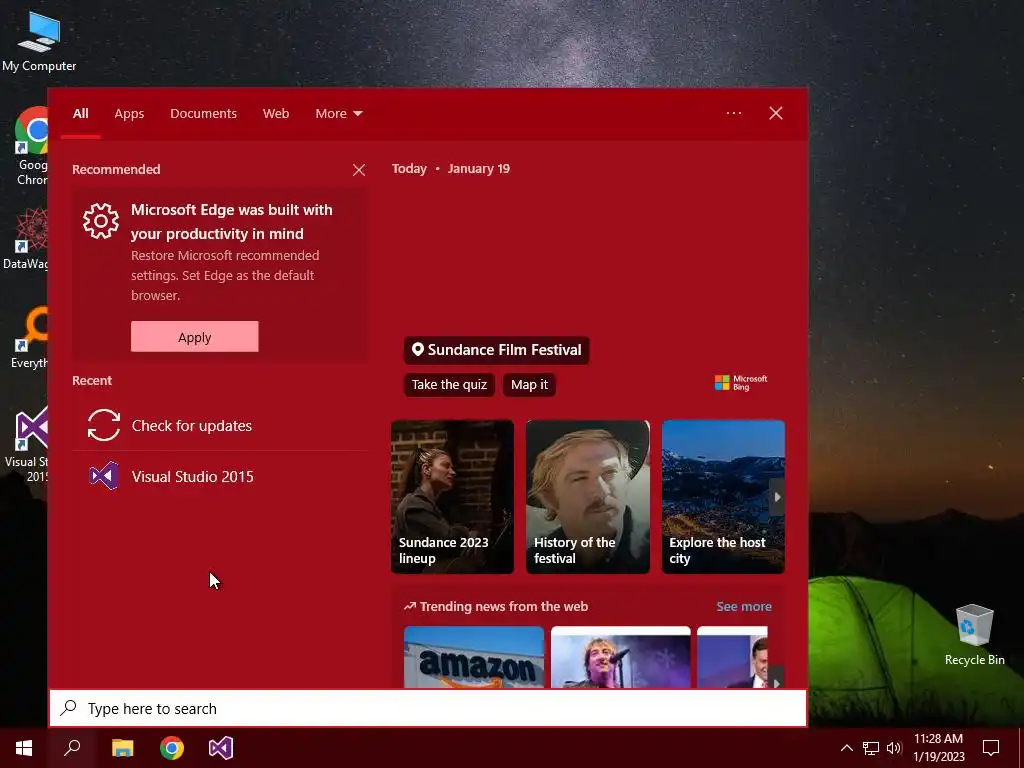Close the search panel
This screenshot has width=1024, height=768.
(x=776, y=113)
